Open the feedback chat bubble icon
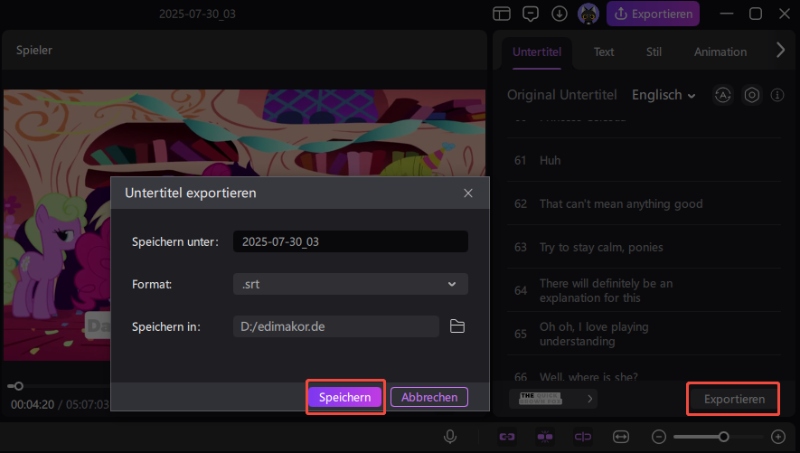The height and width of the screenshot is (453, 800). 531,14
